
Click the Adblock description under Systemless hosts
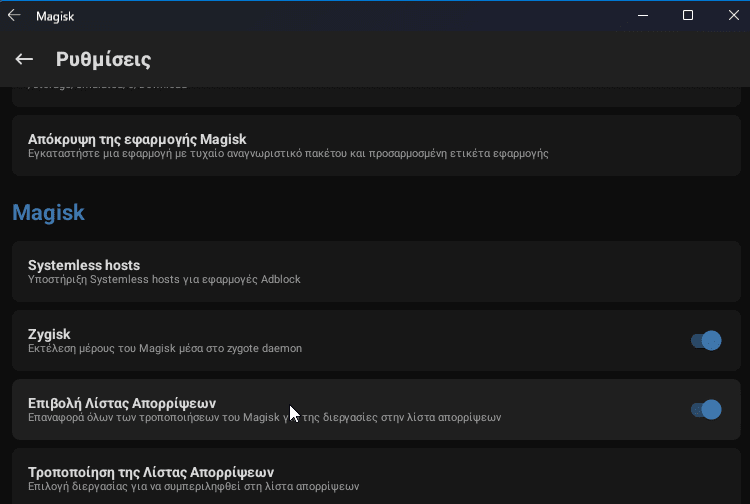[x=164, y=279]
